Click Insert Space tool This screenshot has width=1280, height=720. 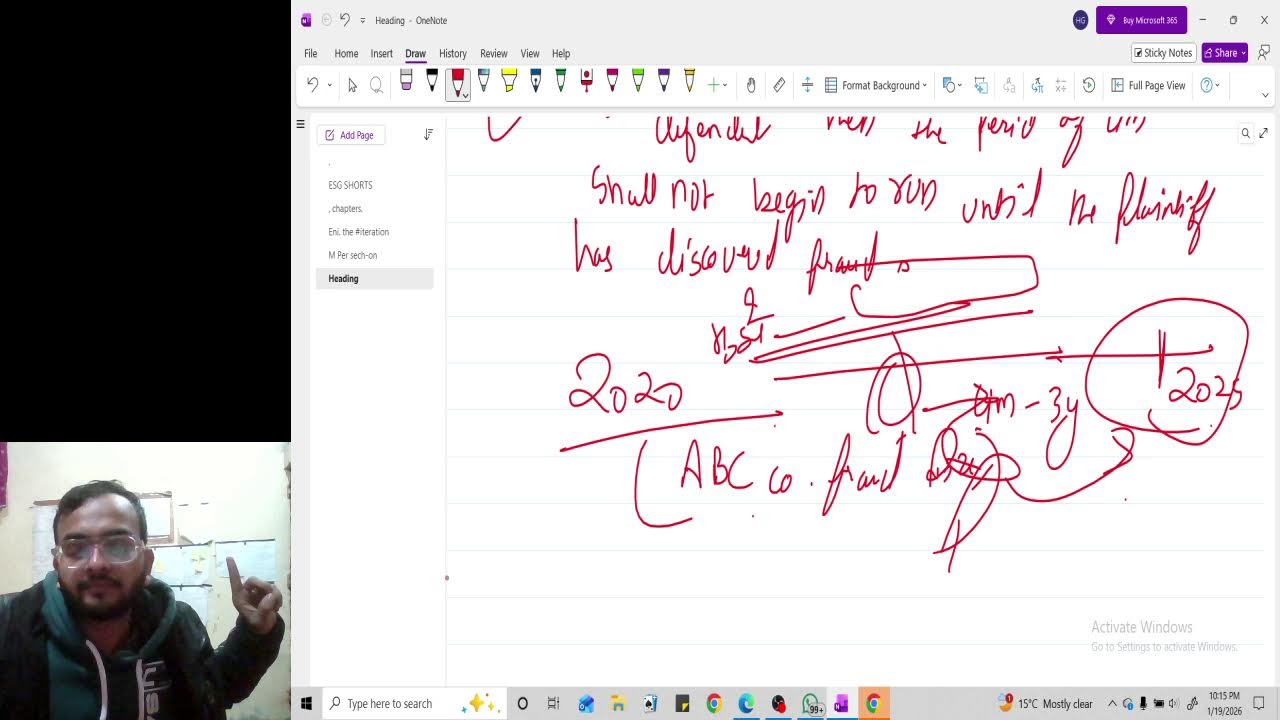(807, 85)
